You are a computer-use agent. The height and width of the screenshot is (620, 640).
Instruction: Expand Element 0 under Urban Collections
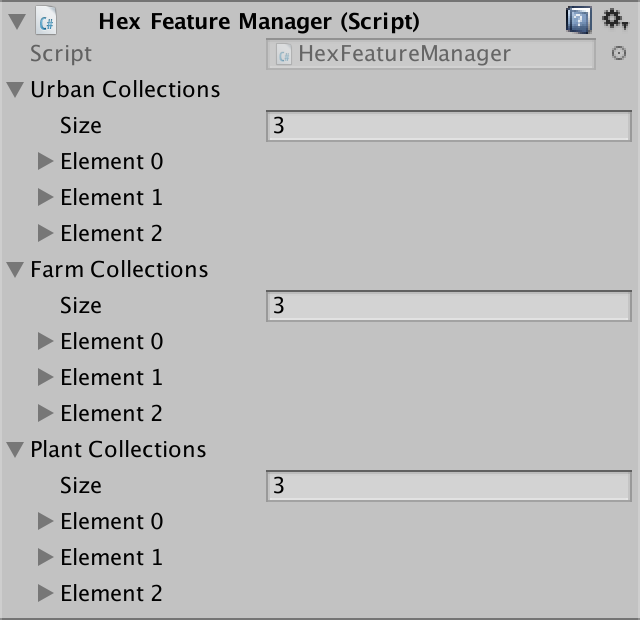point(45,162)
